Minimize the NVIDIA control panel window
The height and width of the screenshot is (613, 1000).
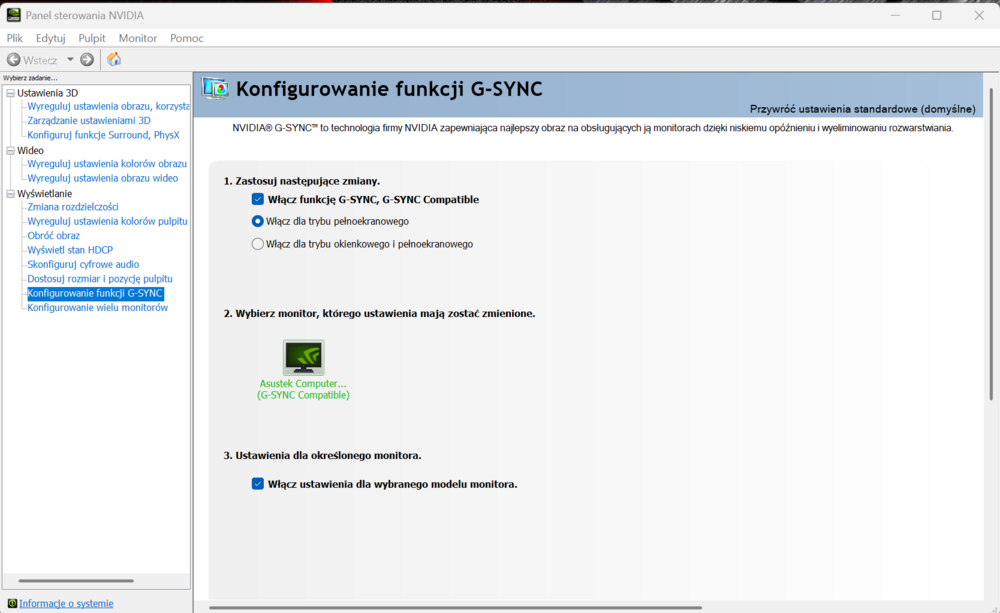(x=895, y=15)
